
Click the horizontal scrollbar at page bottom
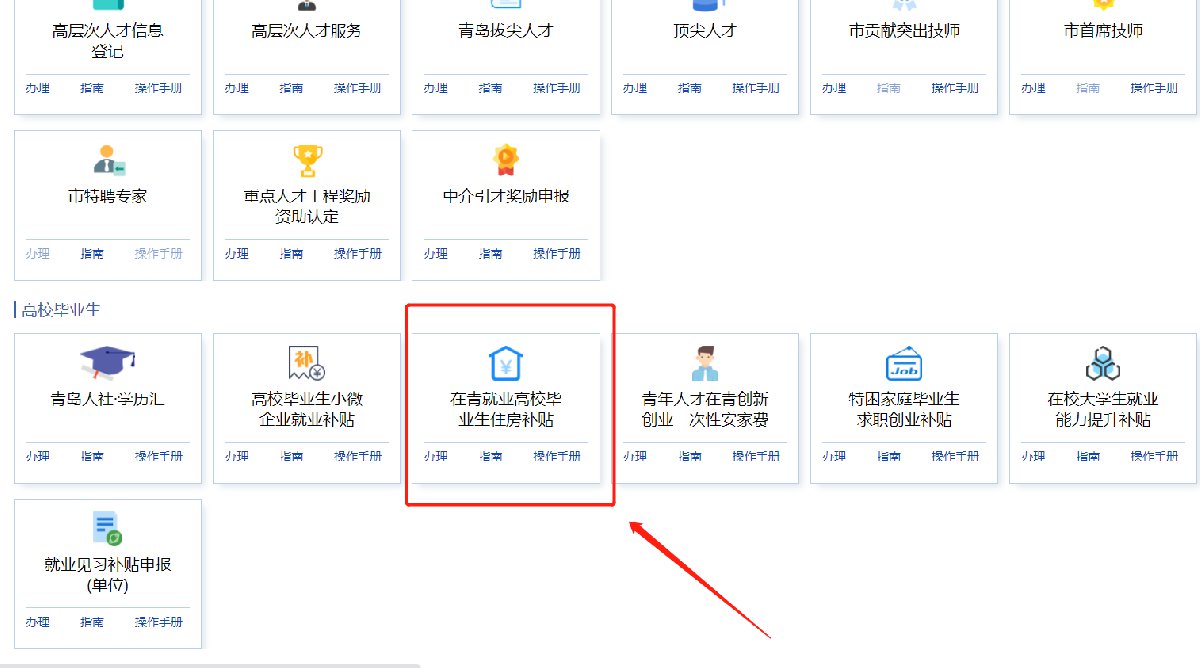210,664
